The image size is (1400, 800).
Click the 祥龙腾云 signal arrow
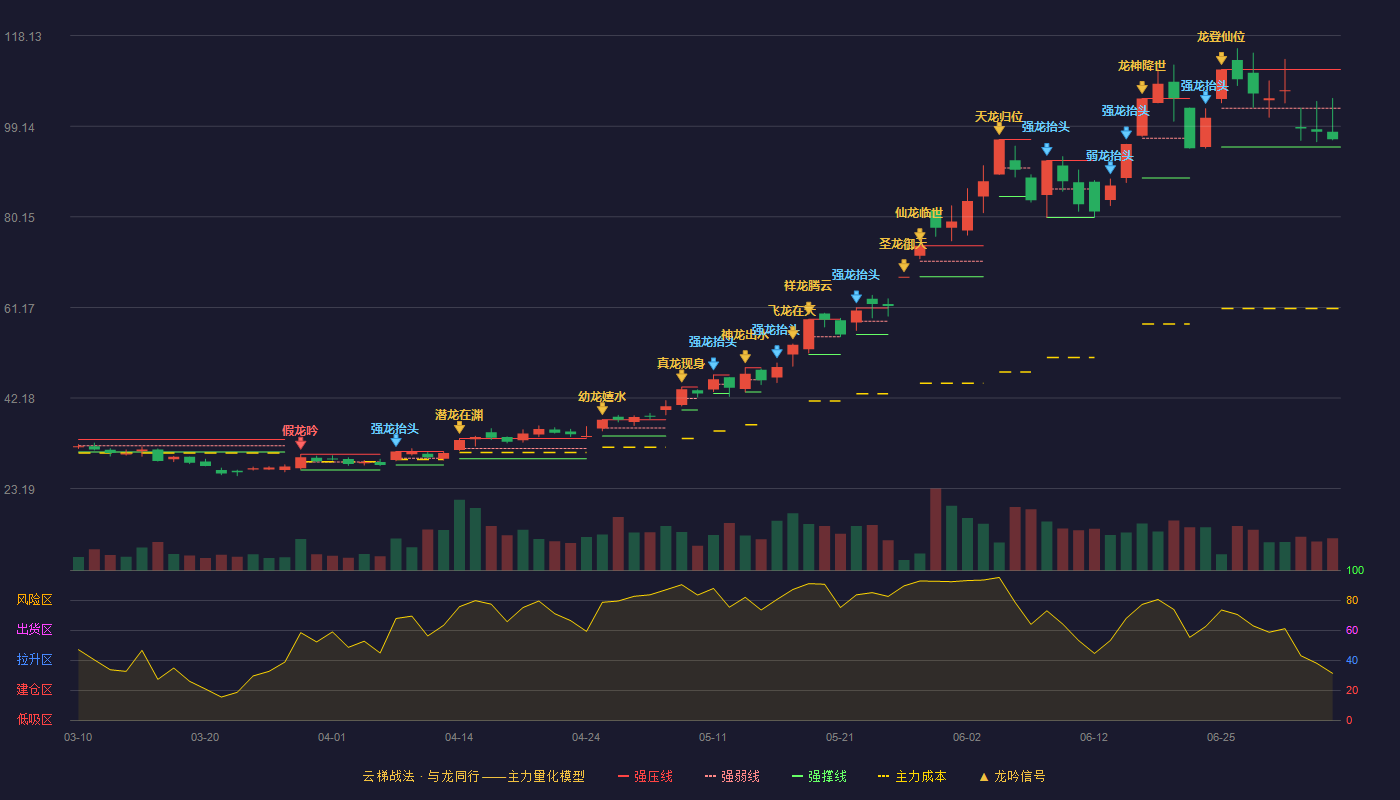point(808,308)
